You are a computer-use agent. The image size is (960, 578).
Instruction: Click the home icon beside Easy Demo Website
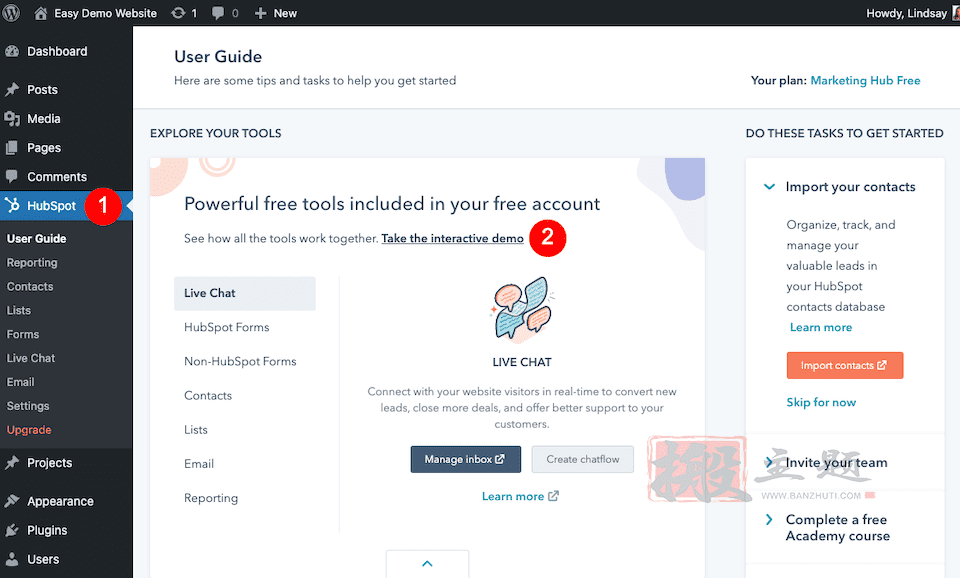[40, 13]
